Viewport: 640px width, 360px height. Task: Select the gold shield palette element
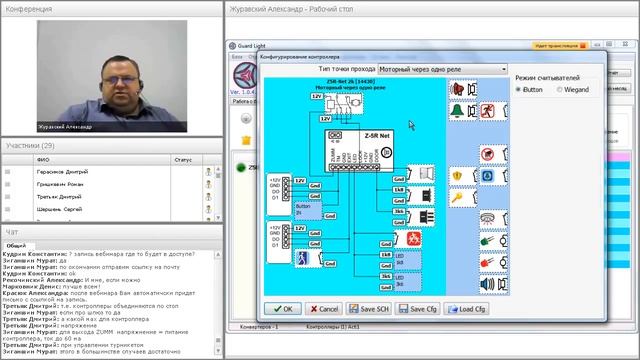point(463,176)
